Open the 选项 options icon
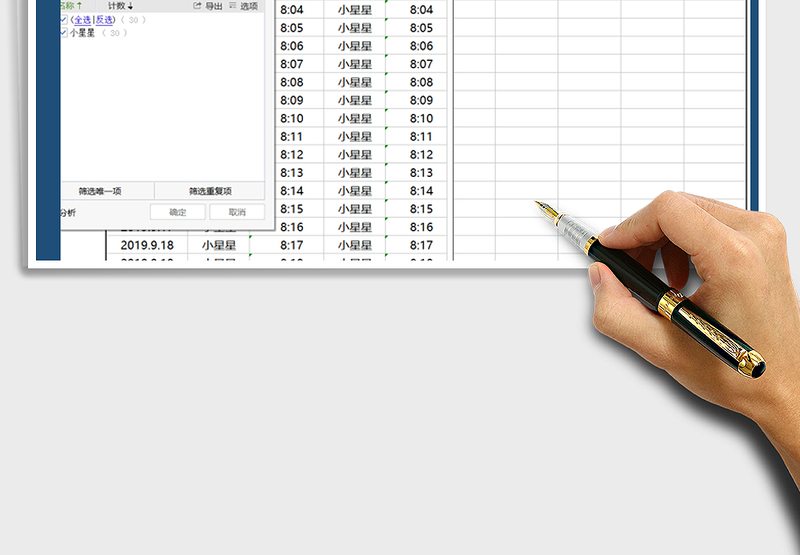 point(233,6)
